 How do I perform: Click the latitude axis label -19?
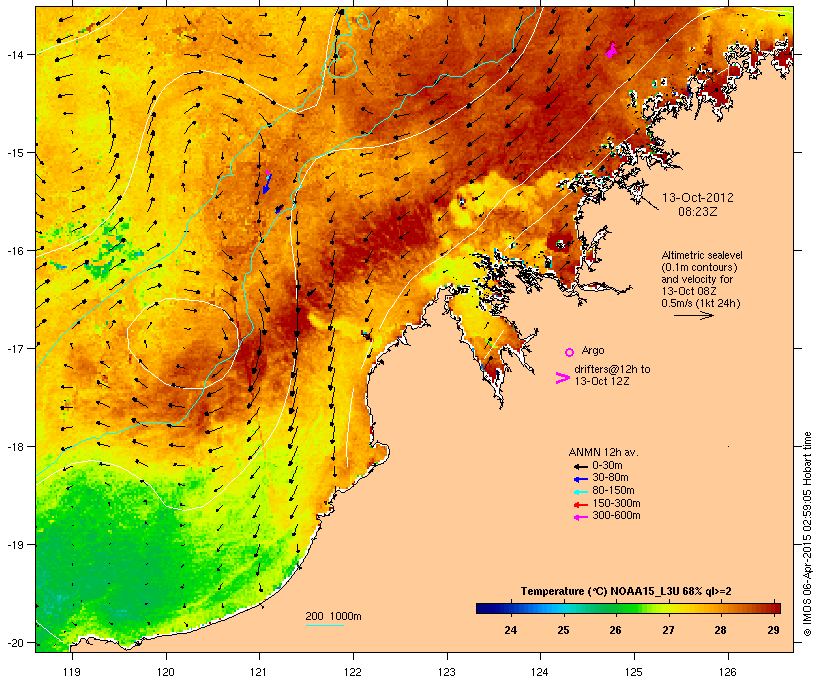[14, 545]
